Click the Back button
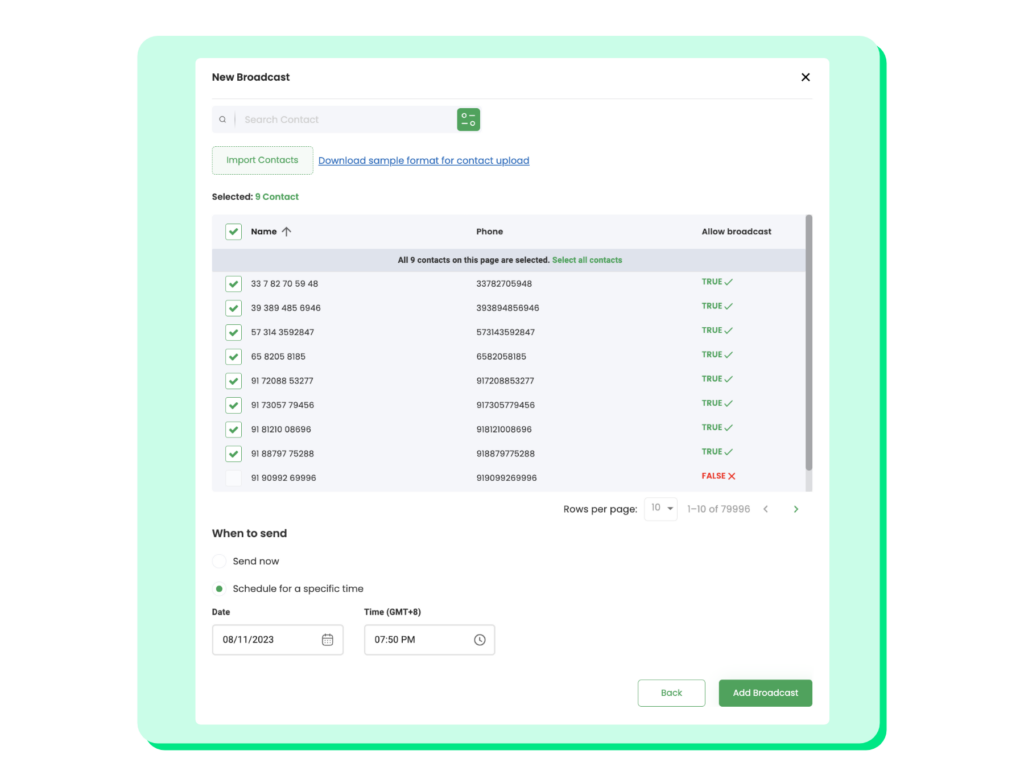 [671, 693]
